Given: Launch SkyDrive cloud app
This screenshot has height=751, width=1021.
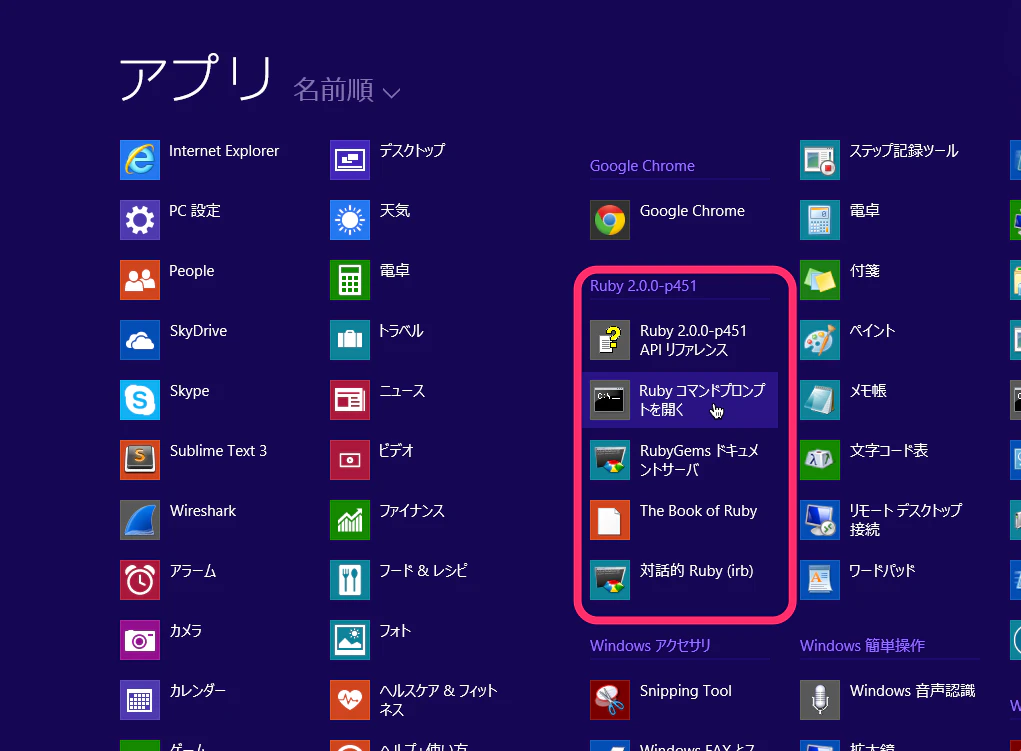Looking at the screenshot, I should pos(174,339).
